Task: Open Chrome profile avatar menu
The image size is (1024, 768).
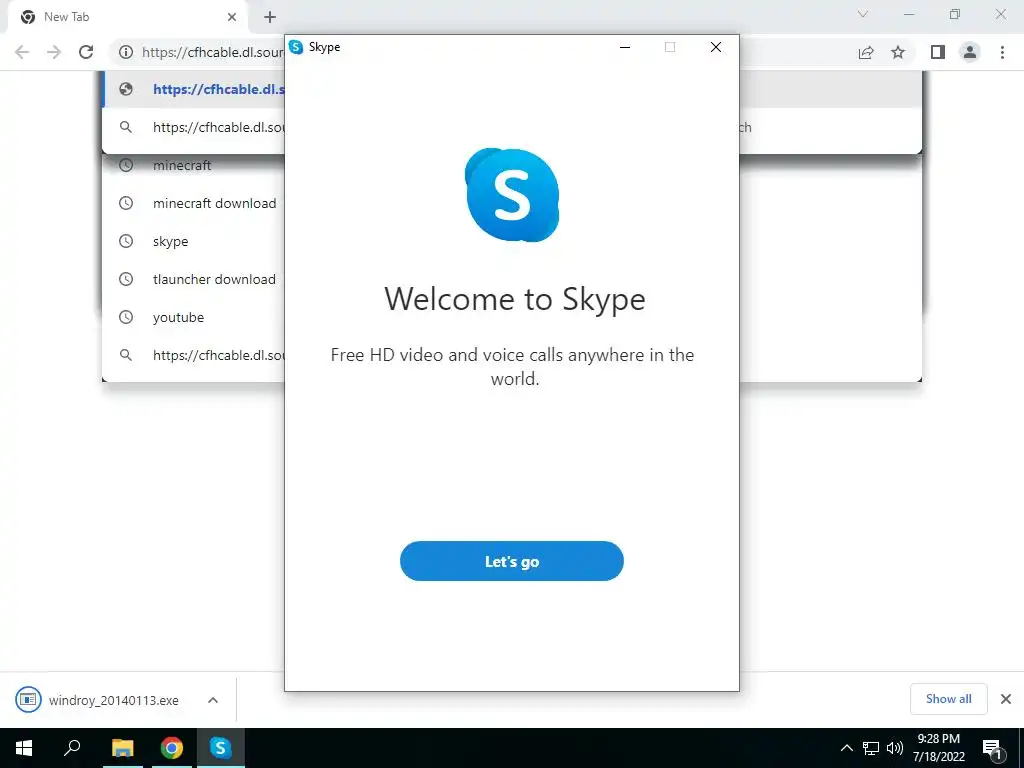Action: (970, 52)
